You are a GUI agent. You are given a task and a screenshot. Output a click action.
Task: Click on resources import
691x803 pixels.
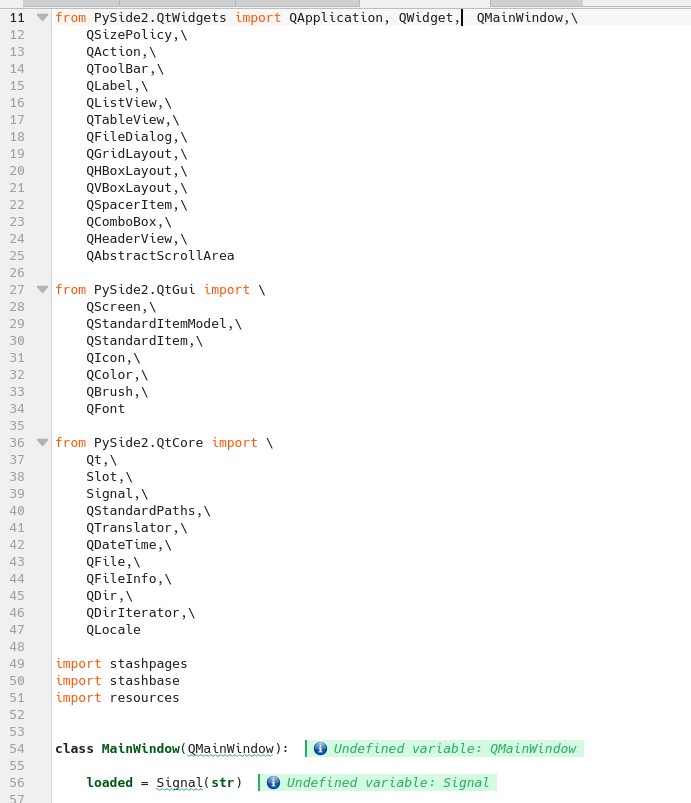tap(144, 698)
